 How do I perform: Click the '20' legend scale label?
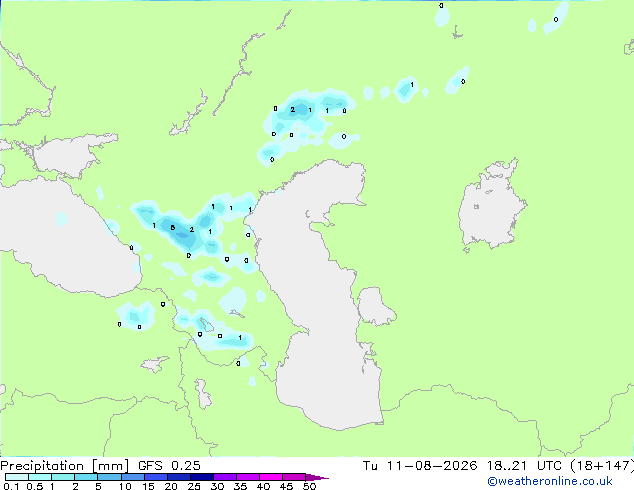[171, 486]
